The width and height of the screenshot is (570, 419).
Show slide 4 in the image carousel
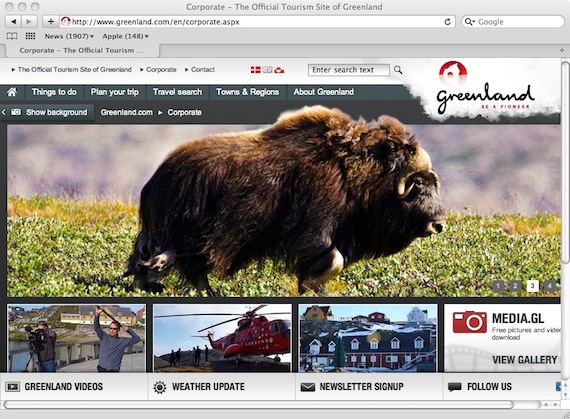coord(550,286)
